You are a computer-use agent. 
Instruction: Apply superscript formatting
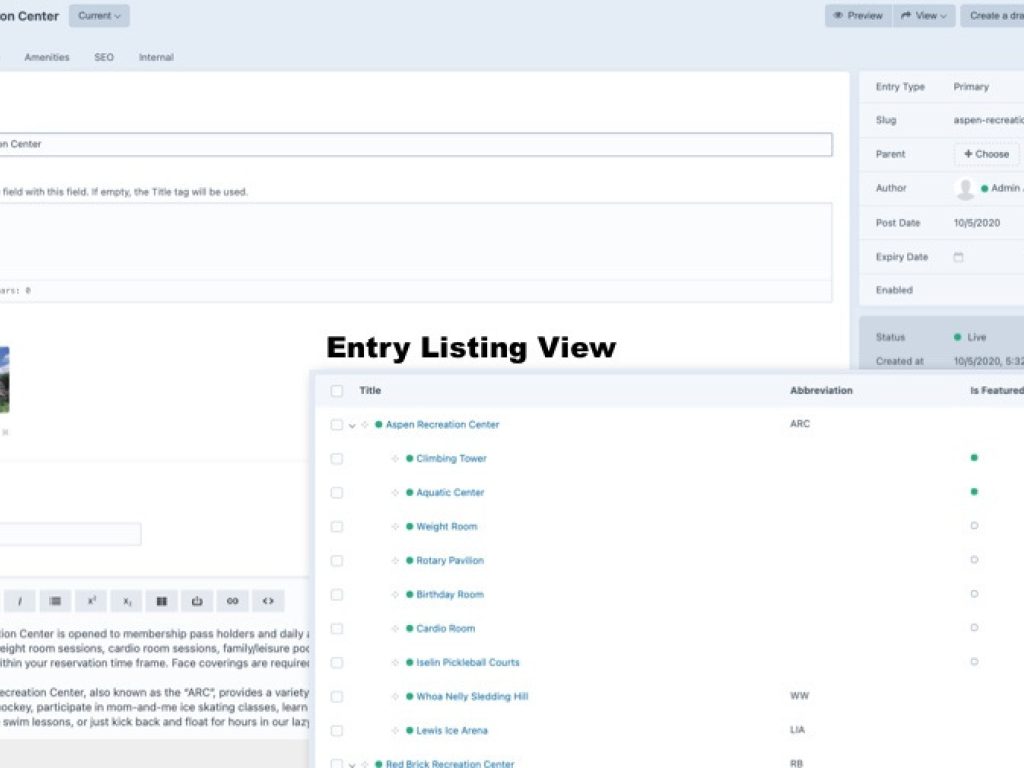point(91,601)
